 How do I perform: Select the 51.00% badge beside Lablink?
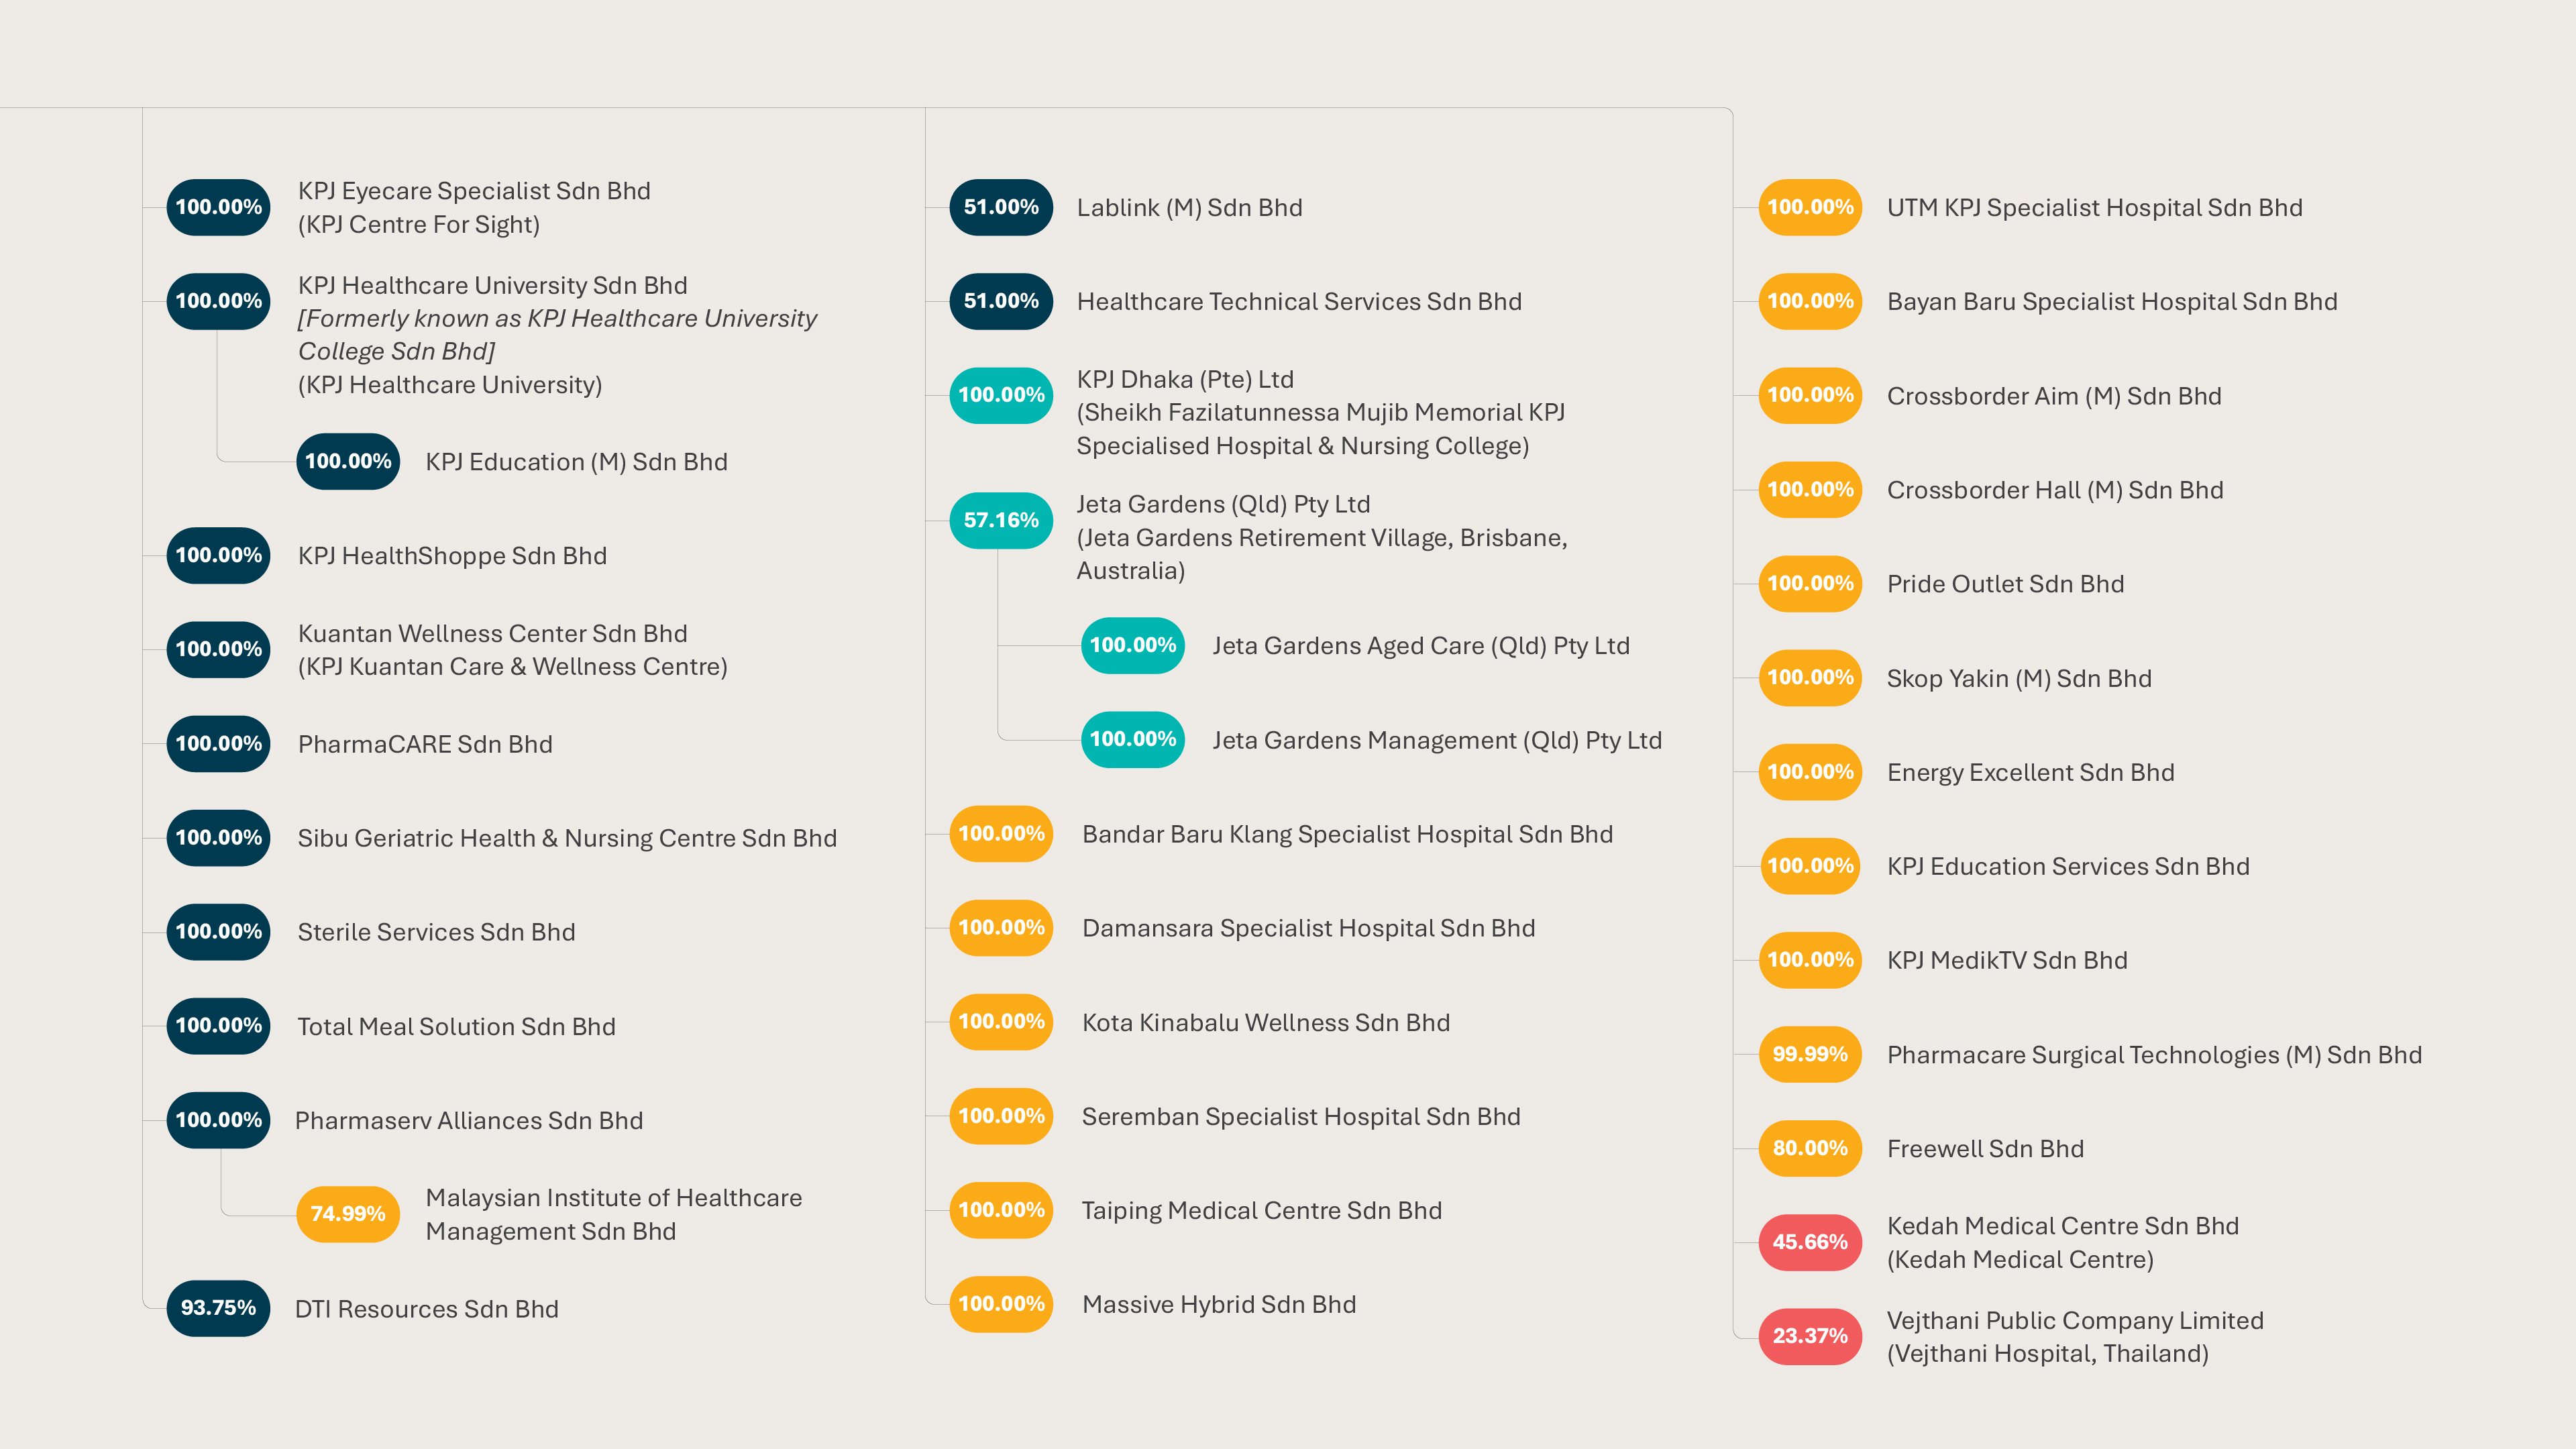click(1001, 207)
